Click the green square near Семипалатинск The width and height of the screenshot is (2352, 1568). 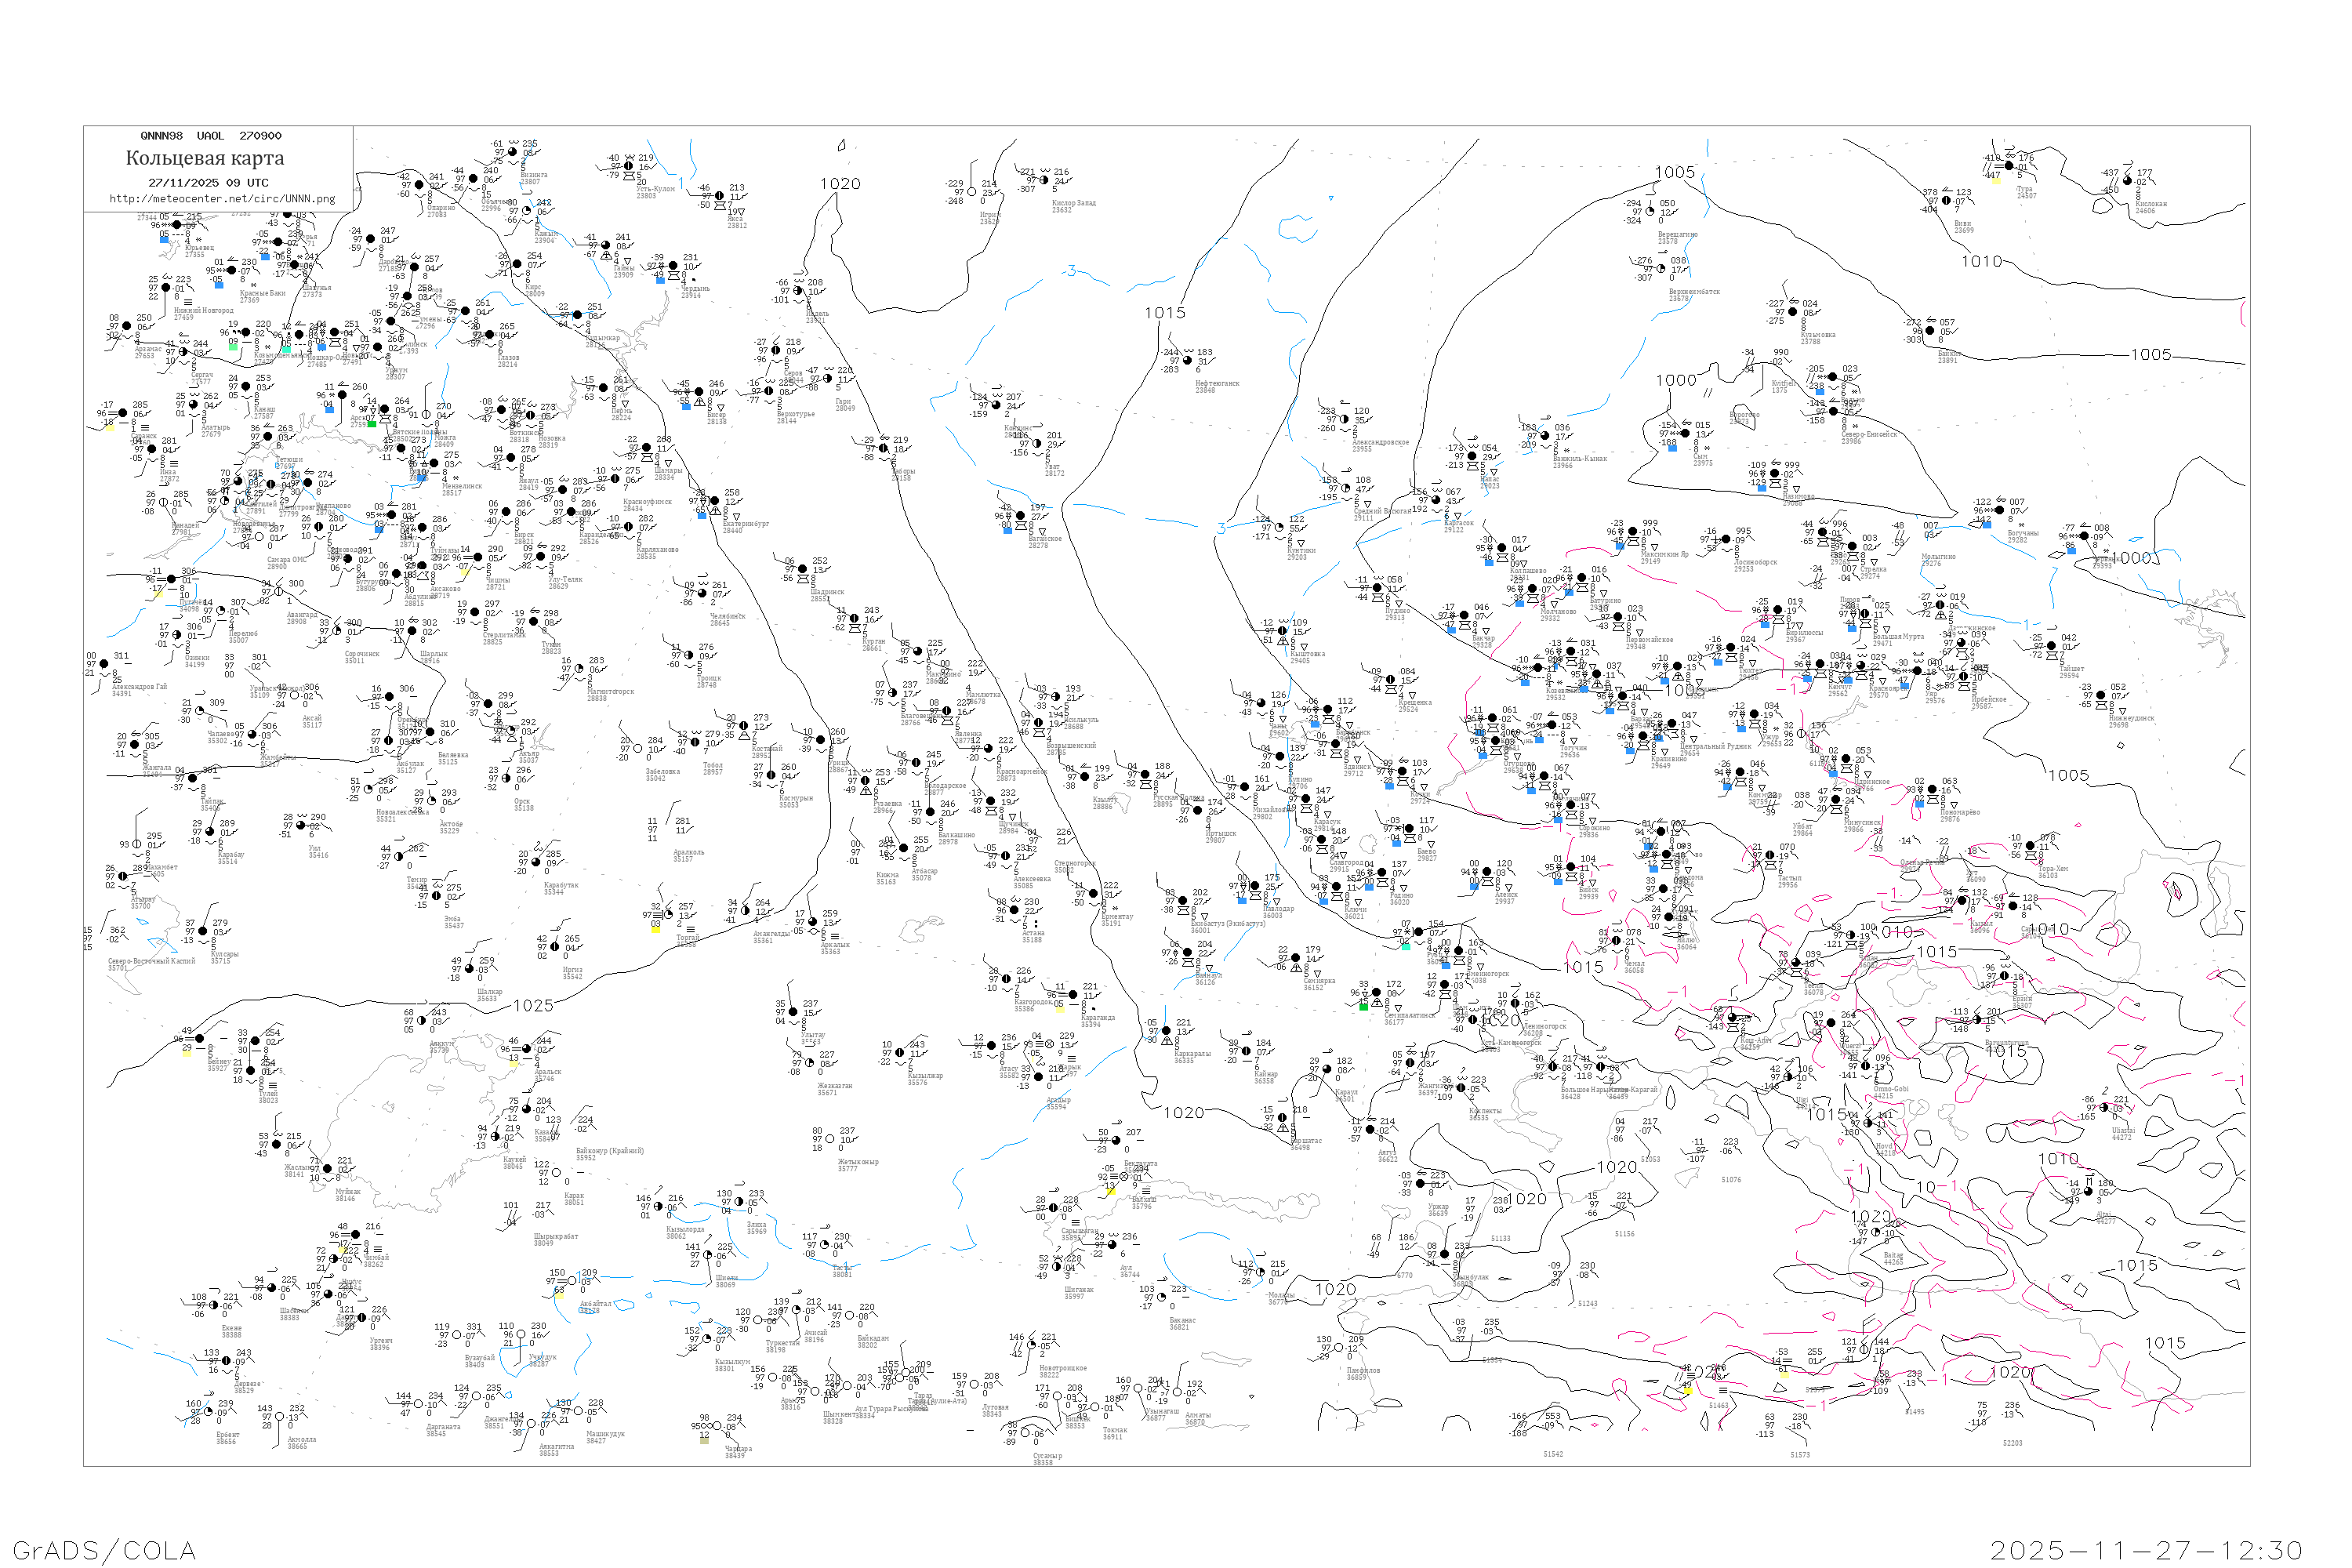(x=1364, y=1008)
